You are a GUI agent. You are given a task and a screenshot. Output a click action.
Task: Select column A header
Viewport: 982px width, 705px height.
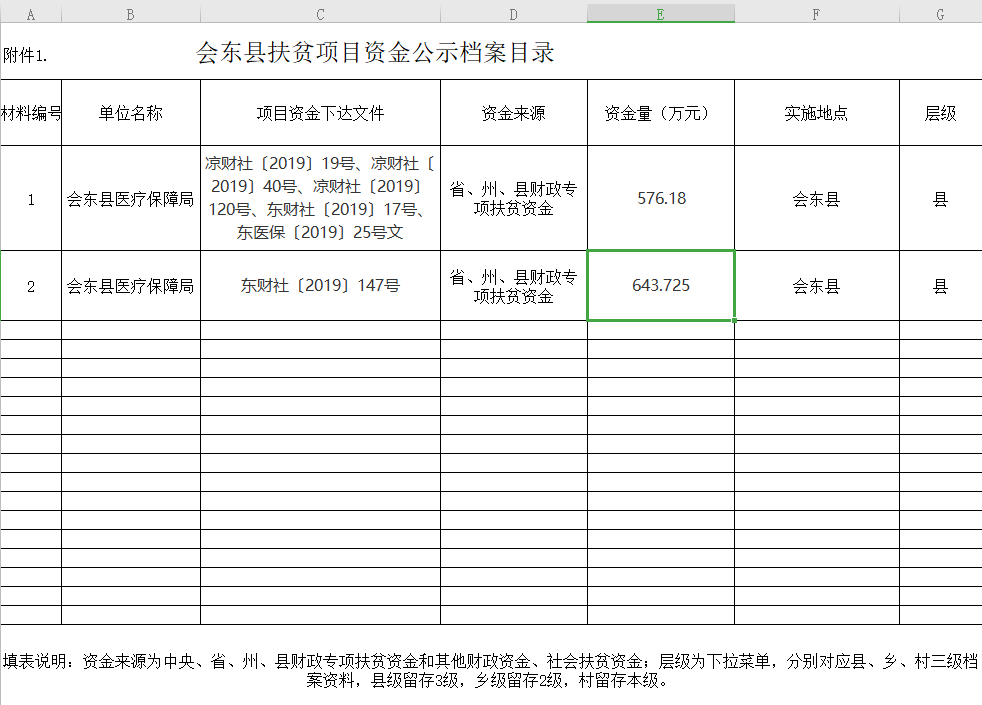[x=30, y=14]
